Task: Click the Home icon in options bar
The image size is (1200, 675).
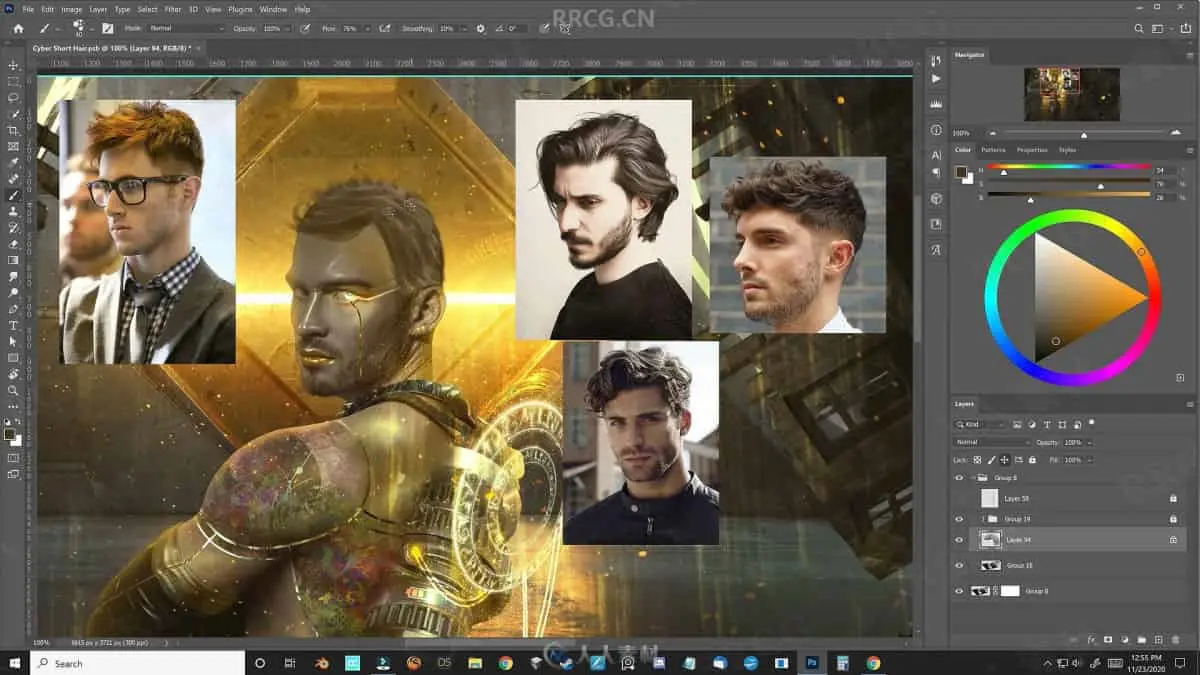Action: pyautogui.click(x=17, y=29)
